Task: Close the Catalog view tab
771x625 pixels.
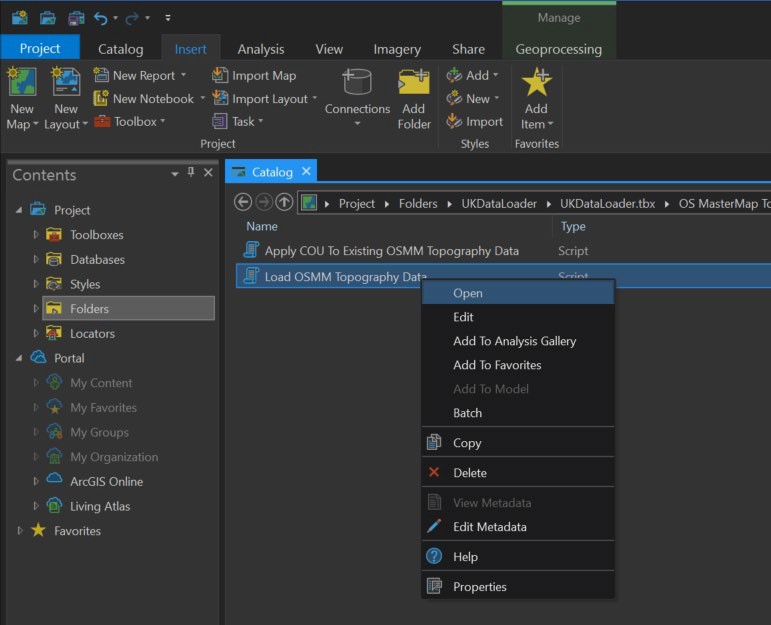Action: (306, 171)
